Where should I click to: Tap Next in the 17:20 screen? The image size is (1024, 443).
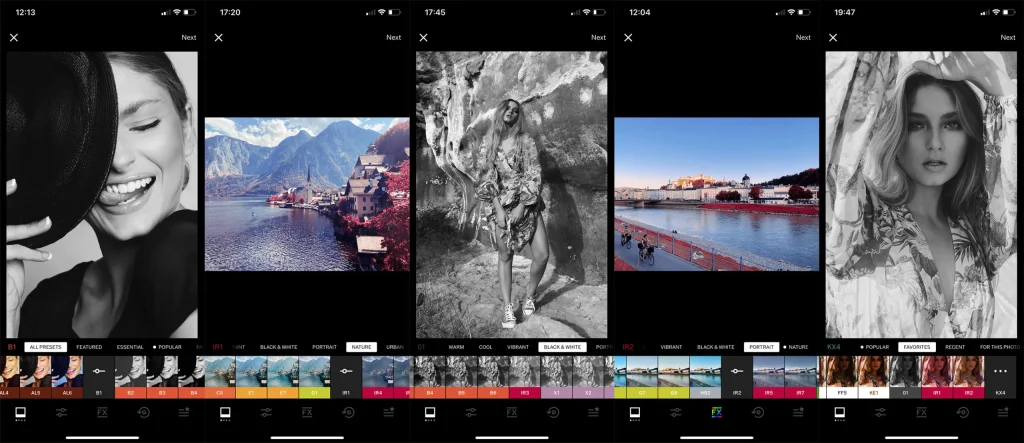pyautogui.click(x=393, y=38)
